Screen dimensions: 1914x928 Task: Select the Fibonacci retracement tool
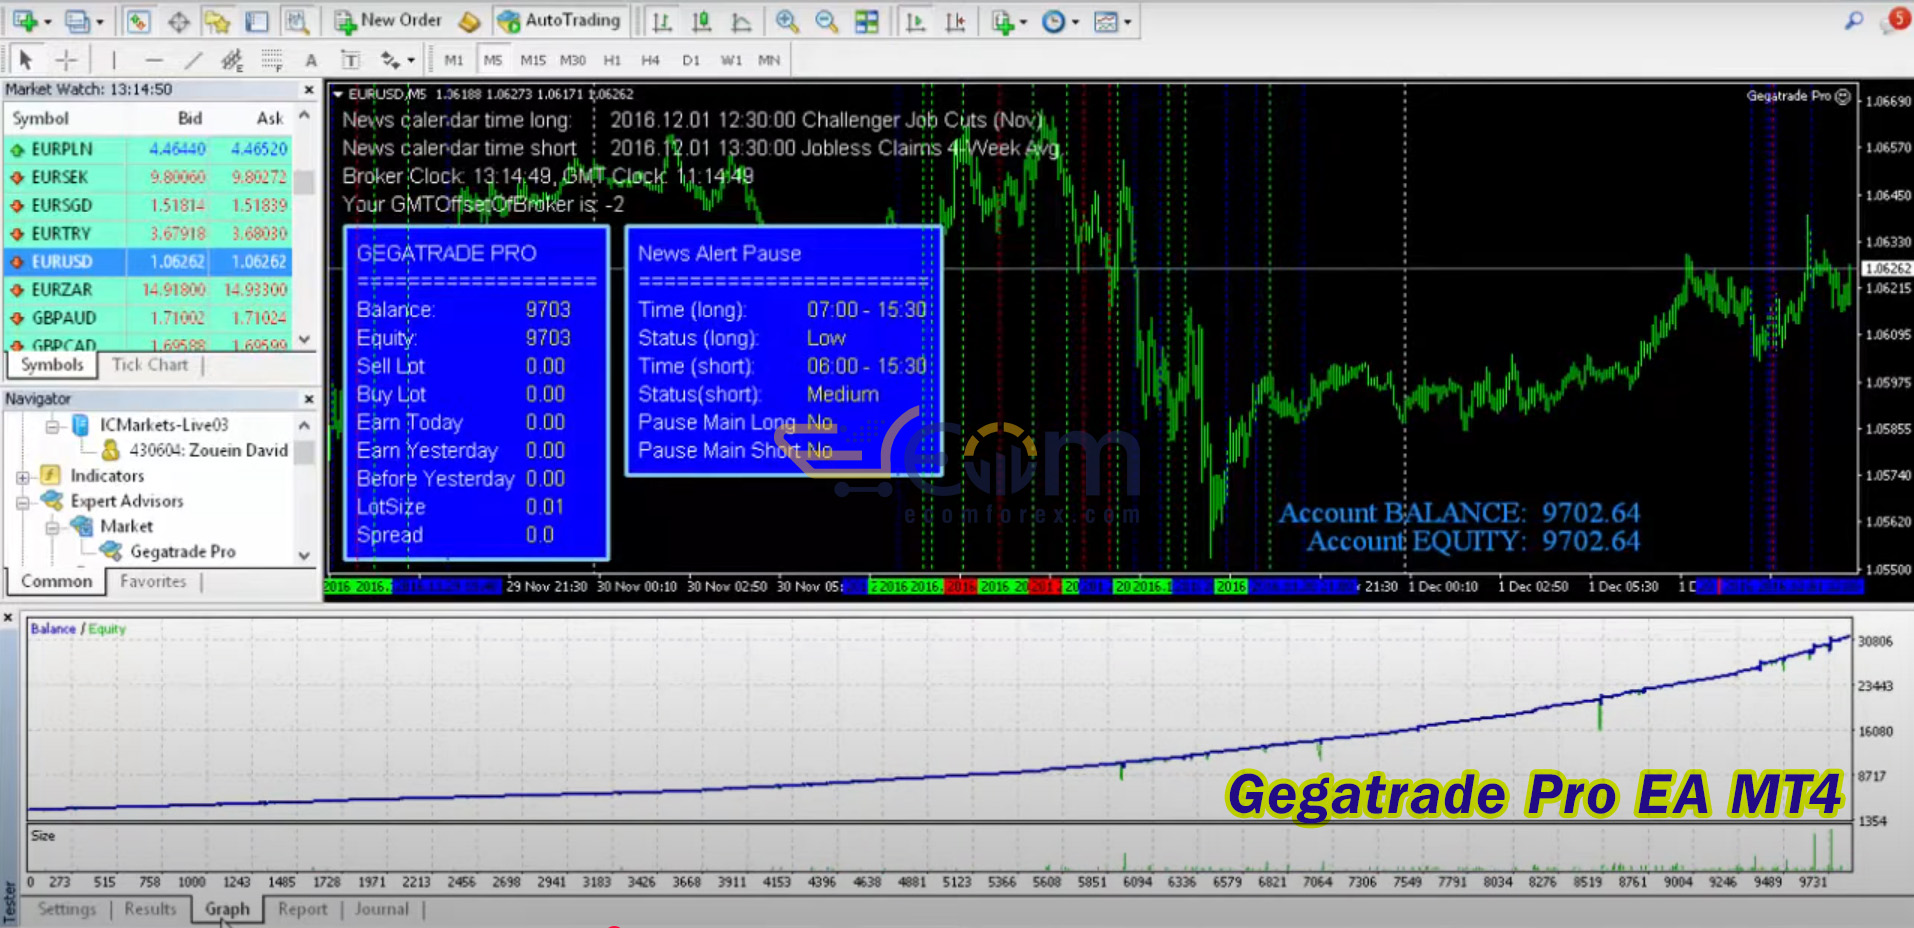(271, 60)
